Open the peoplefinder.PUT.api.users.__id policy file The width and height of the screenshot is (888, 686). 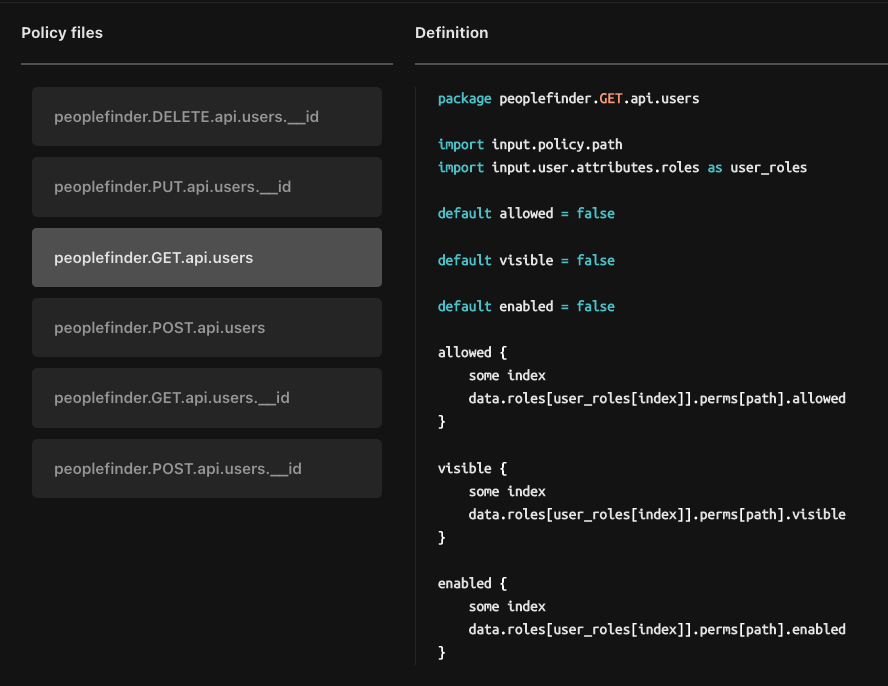206,187
